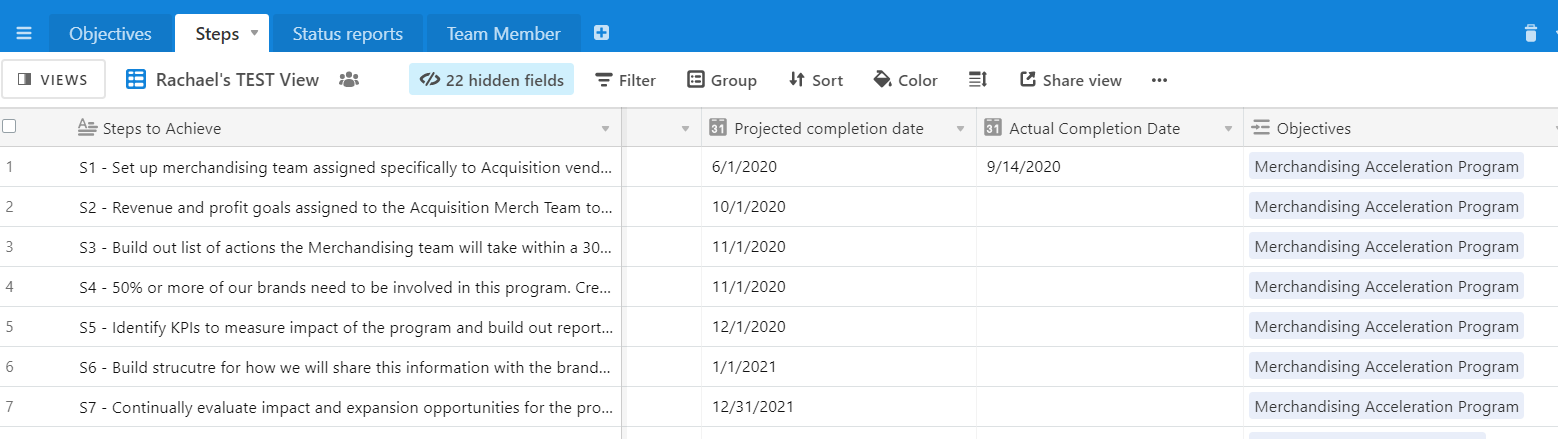This screenshot has width=1558, height=439.
Task: Click text field icon in Steps to Achieve header
Action: [87, 128]
